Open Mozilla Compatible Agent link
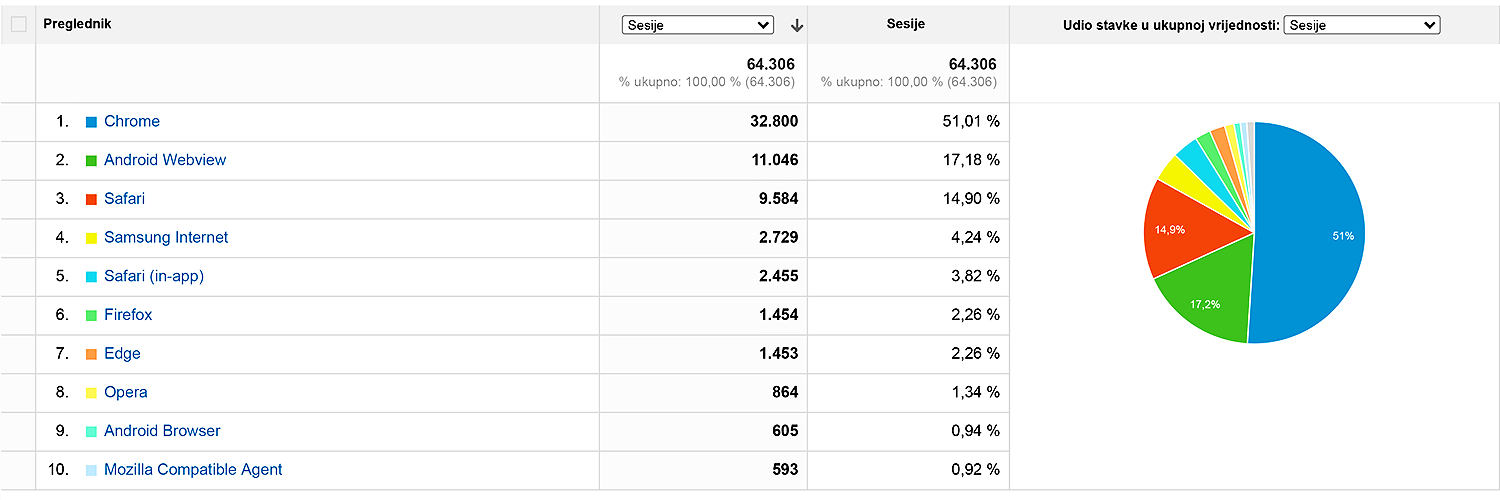The width and height of the screenshot is (1500, 500). [193, 470]
